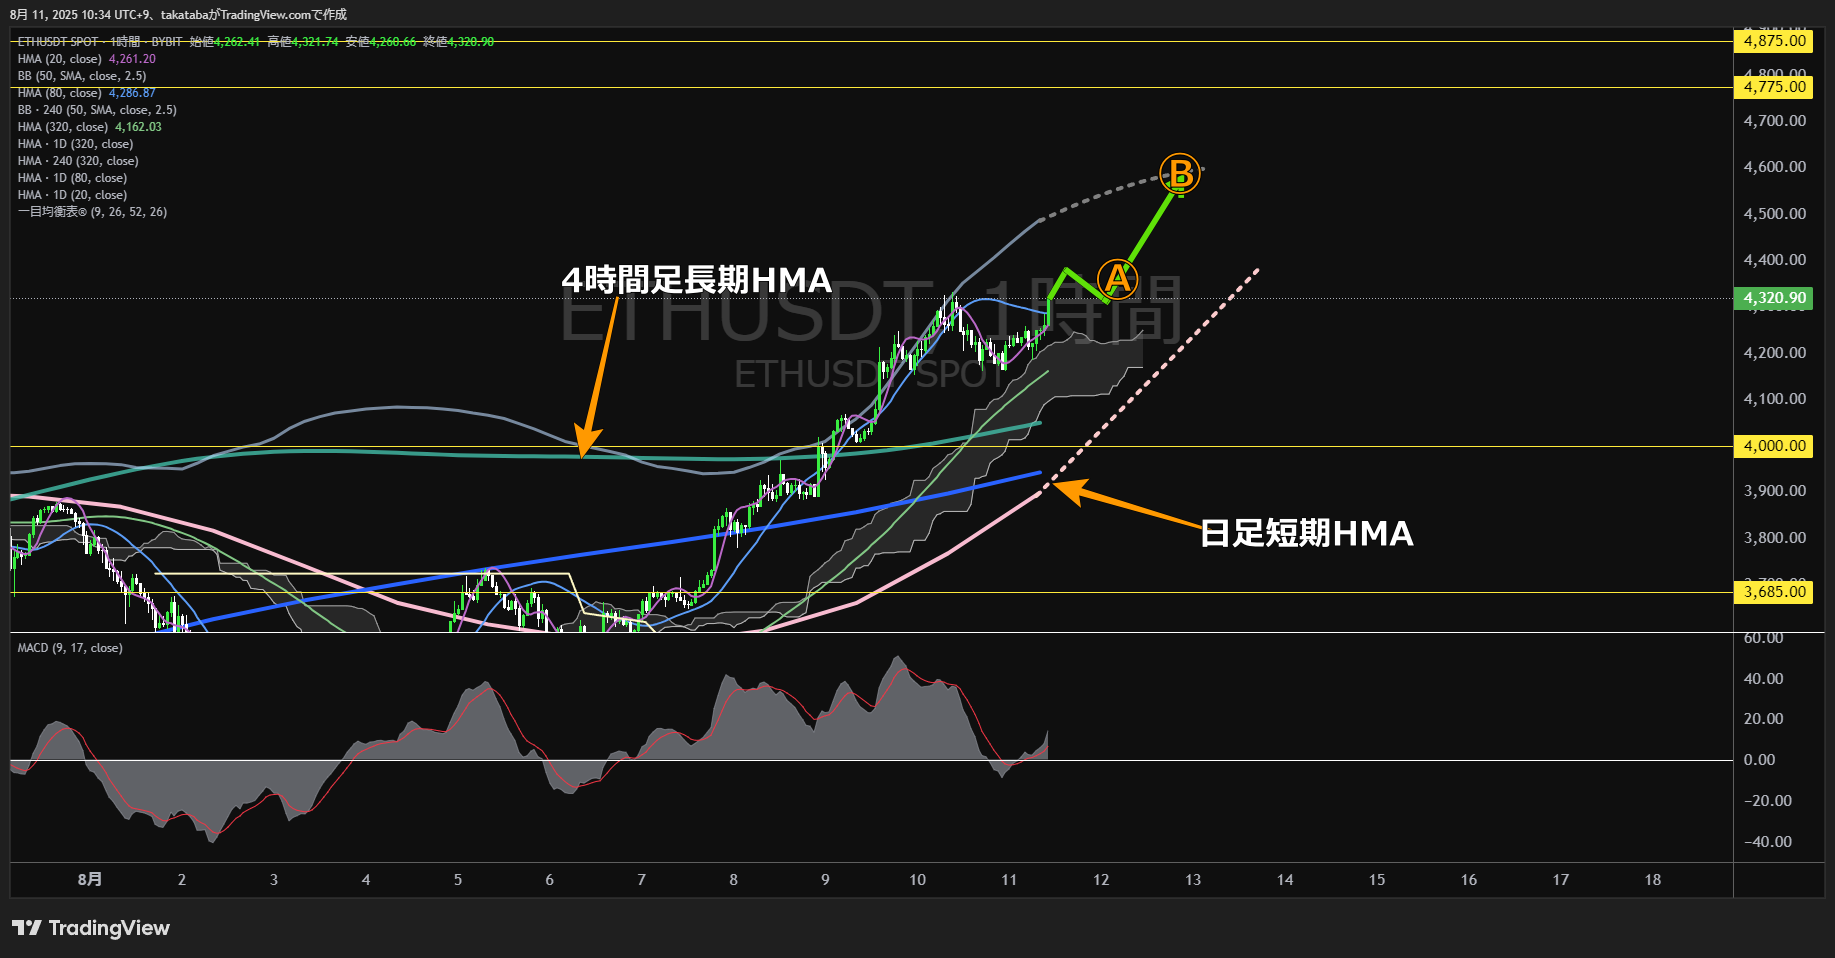Select the HMA · 1D (20, close) legend
This screenshot has height=958, width=1835.
pos(72,195)
